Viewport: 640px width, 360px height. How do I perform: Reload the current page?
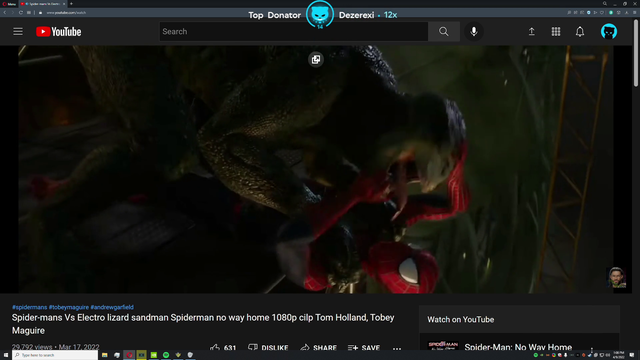click(20, 13)
